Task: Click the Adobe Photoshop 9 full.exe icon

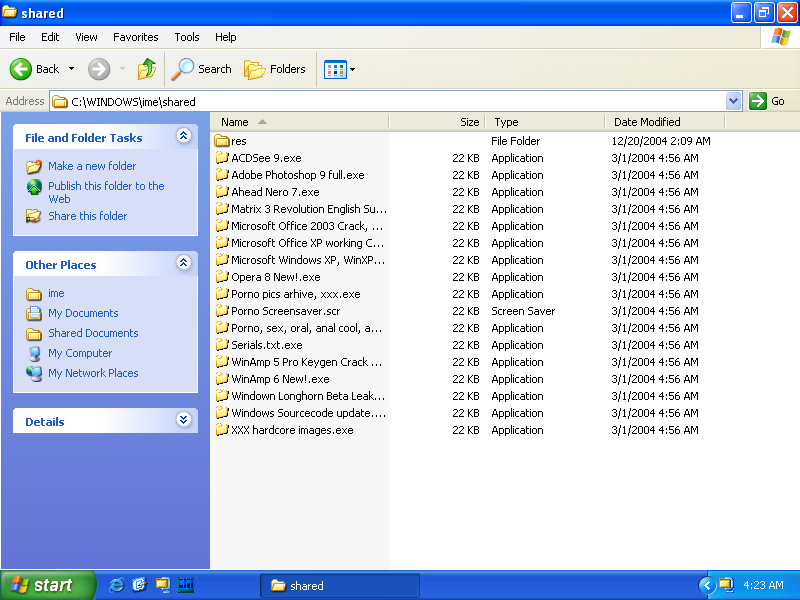Action: point(222,174)
